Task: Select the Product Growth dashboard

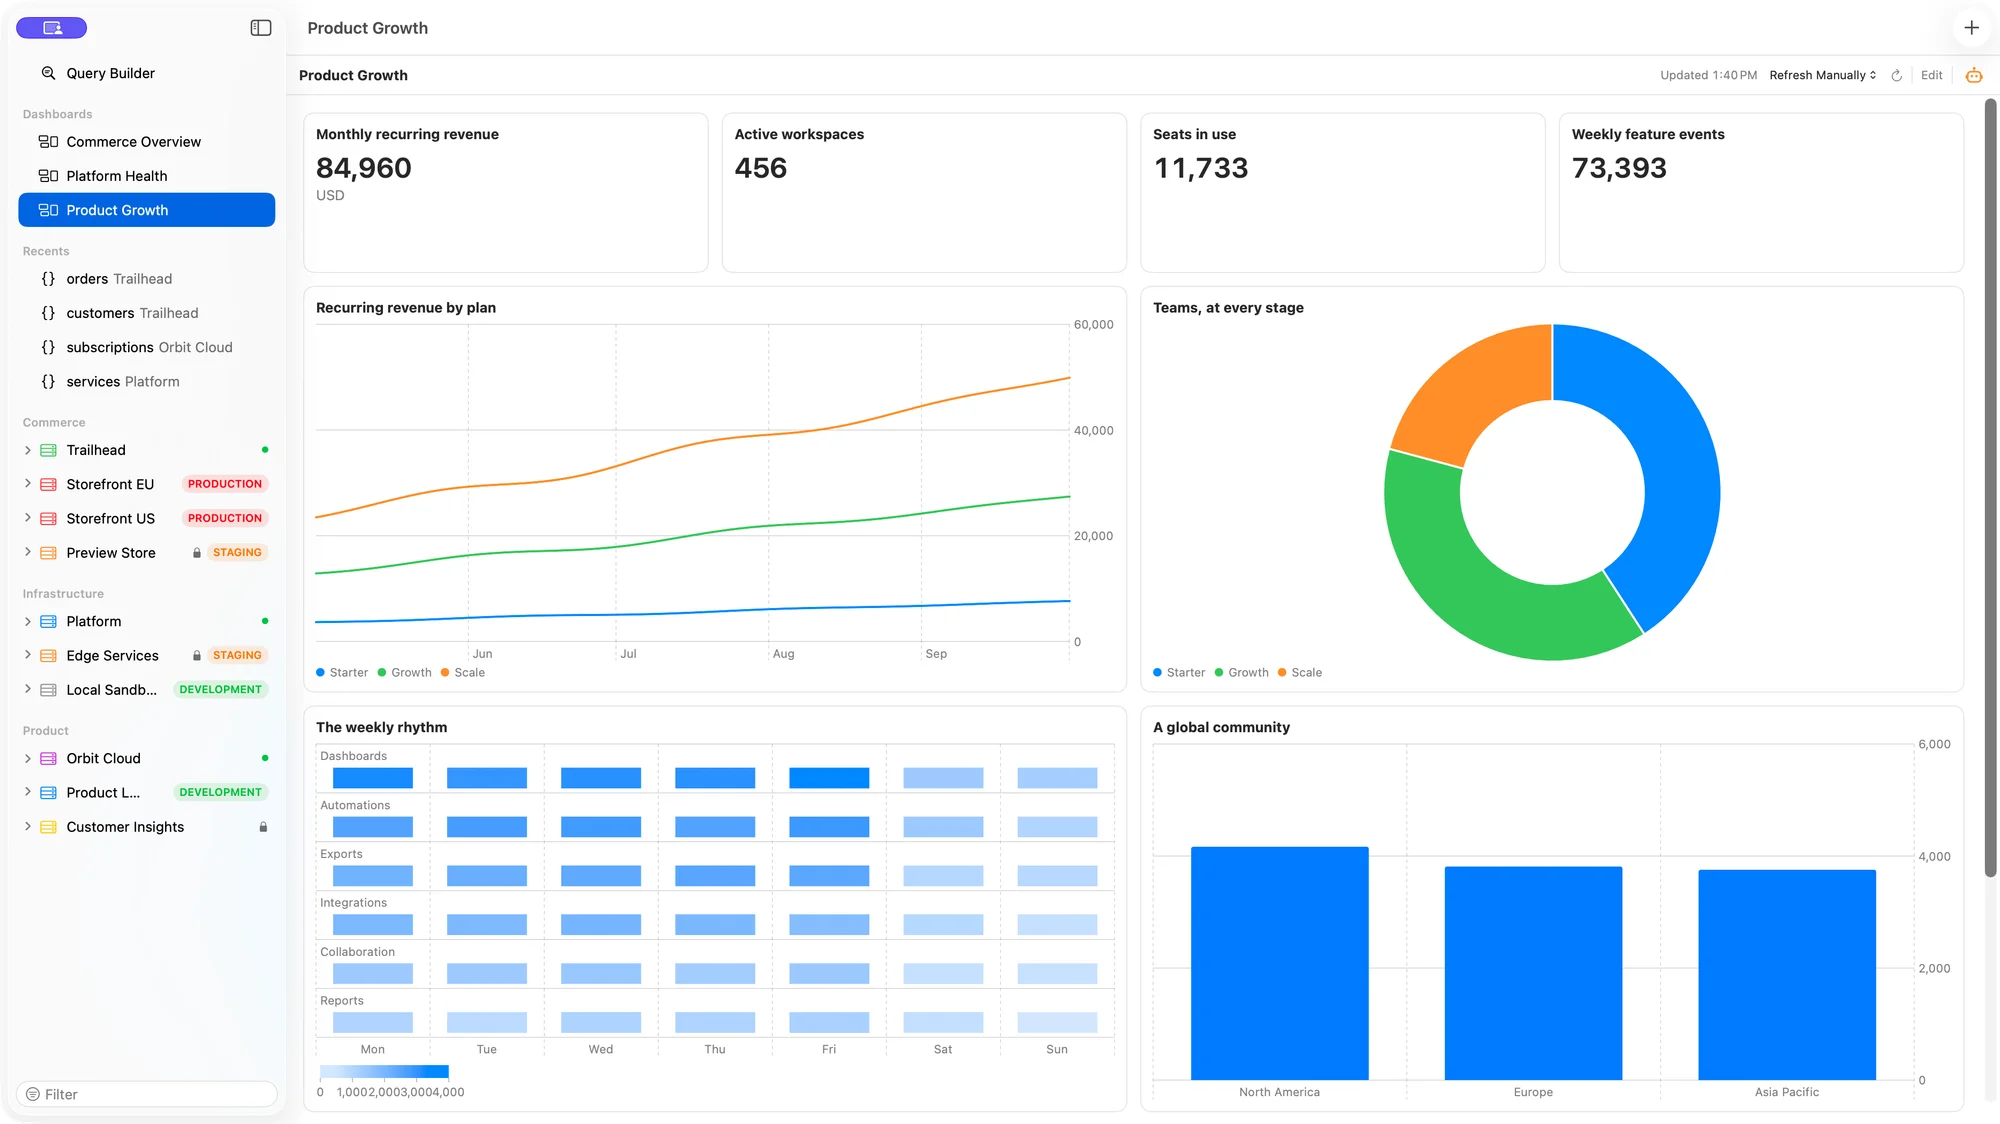Action: click(147, 210)
